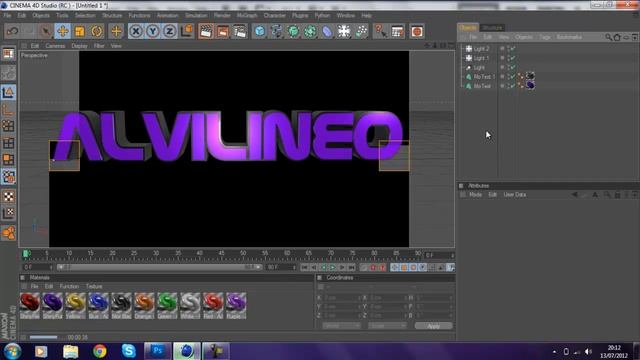Open Materials panel Texture menu
The height and width of the screenshot is (360, 640).
point(94,287)
